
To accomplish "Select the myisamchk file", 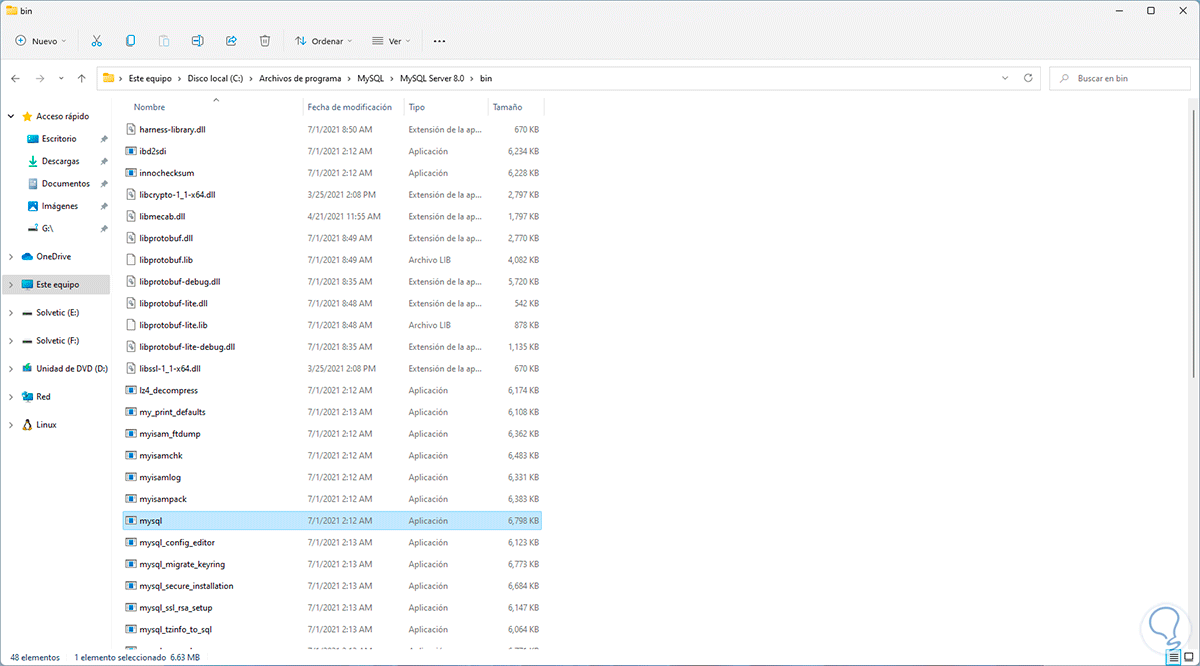I will [331, 456].
